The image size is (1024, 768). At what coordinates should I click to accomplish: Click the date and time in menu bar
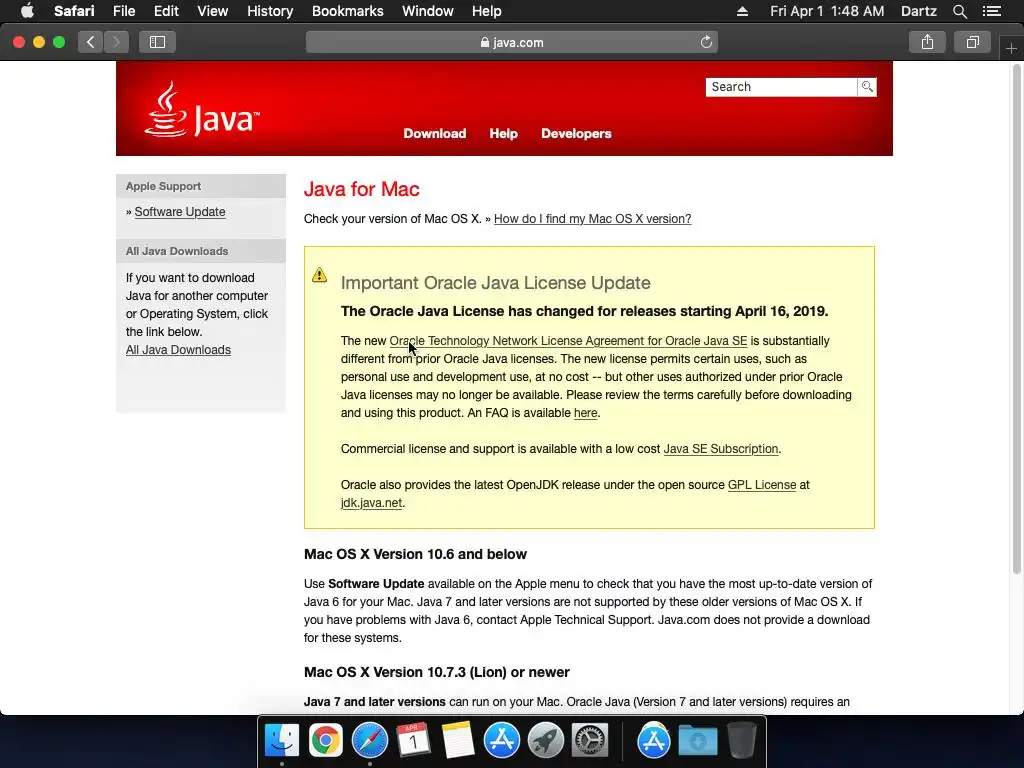coord(827,11)
